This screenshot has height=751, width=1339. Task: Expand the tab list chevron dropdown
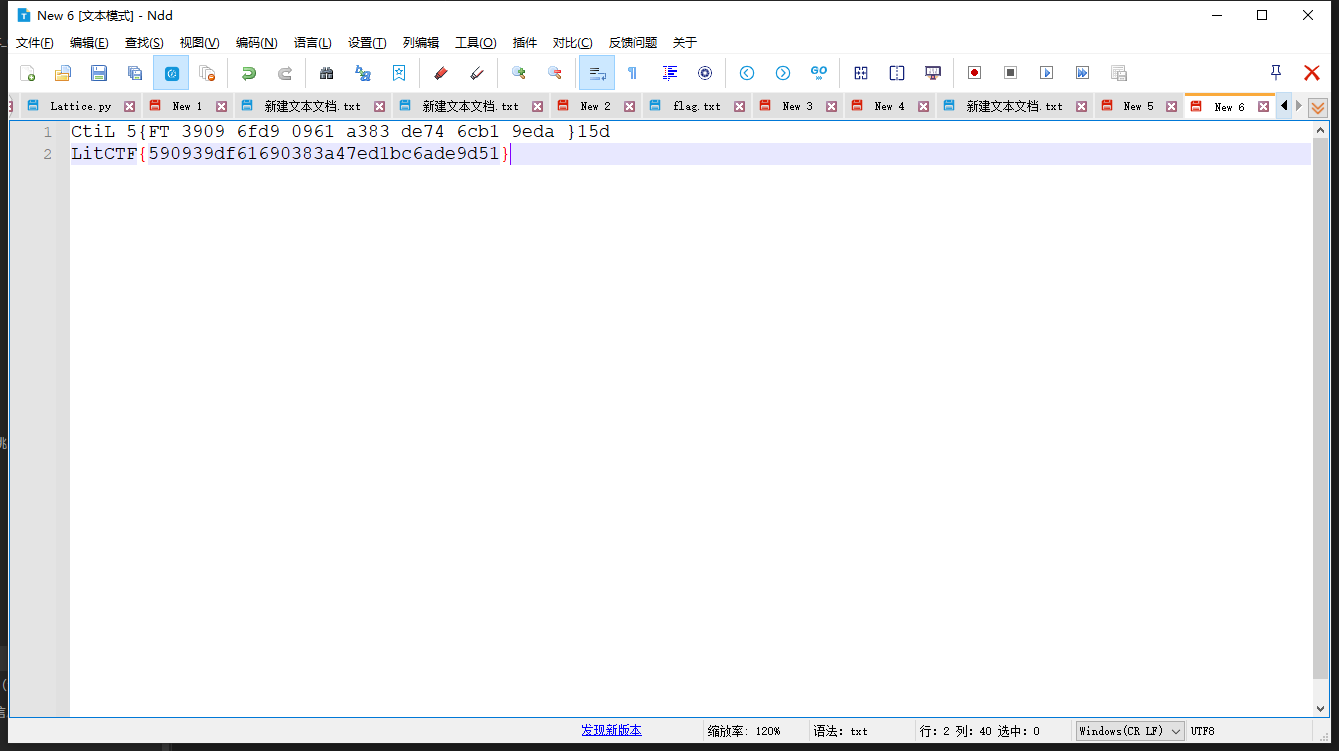(x=1318, y=107)
